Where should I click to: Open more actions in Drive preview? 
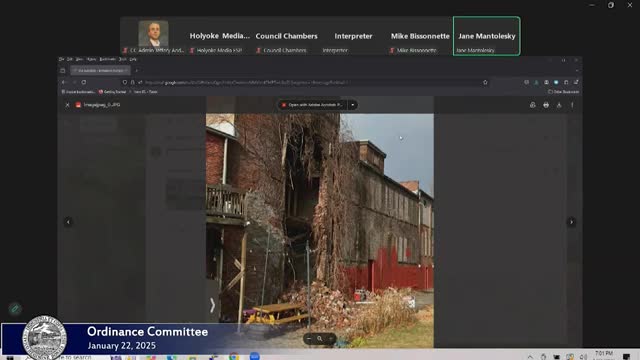[x=572, y=105]
